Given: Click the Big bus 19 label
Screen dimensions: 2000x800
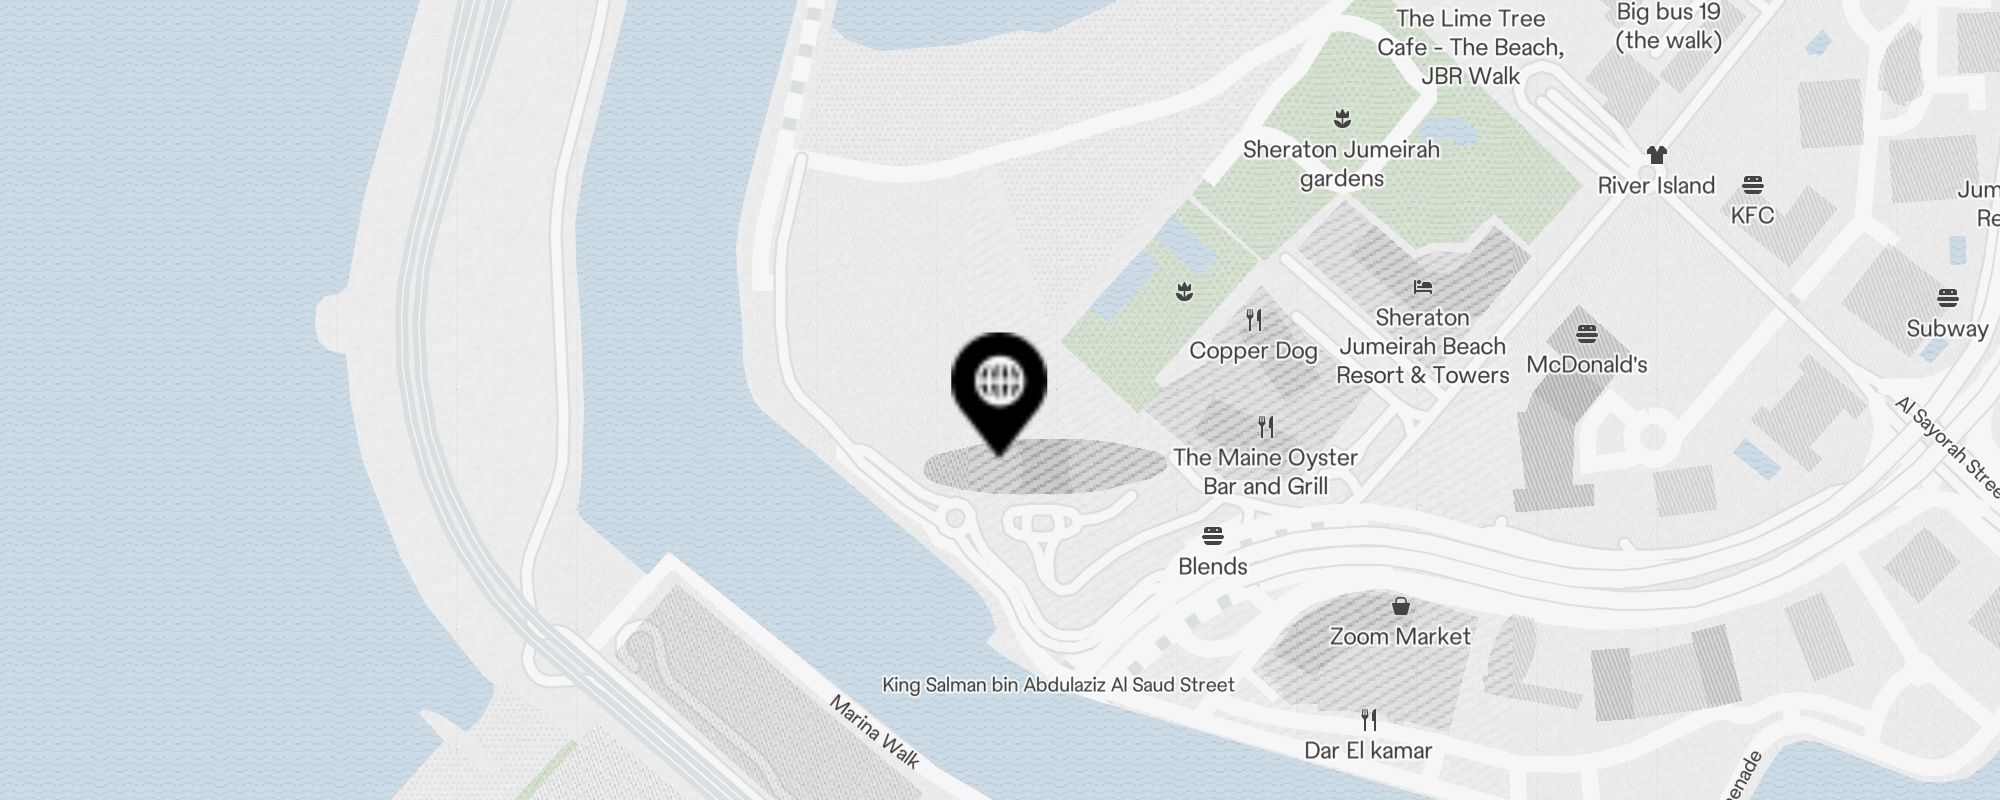Looking at the screenshot, I should 1669,26.
